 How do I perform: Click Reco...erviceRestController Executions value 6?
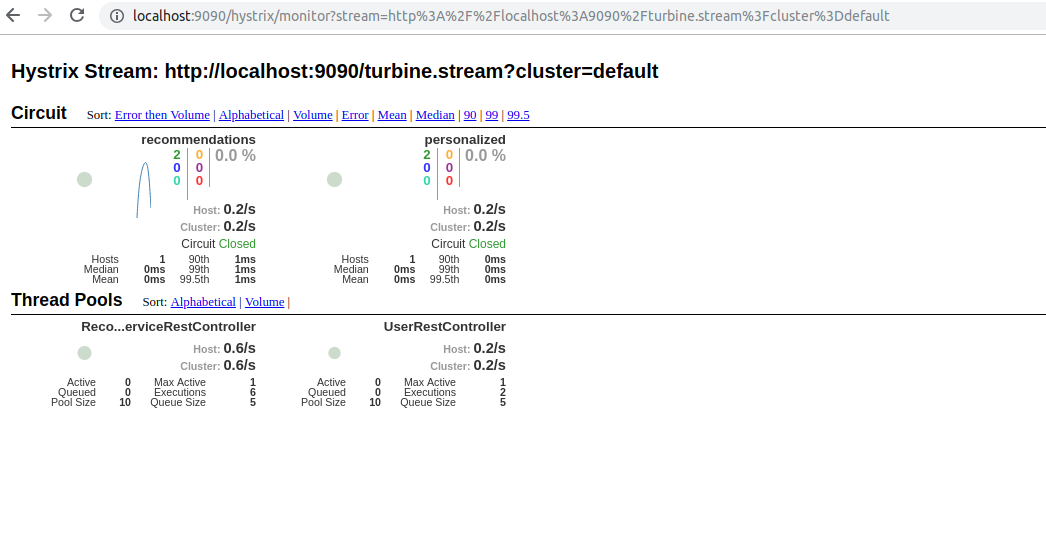tap(253, 392)
